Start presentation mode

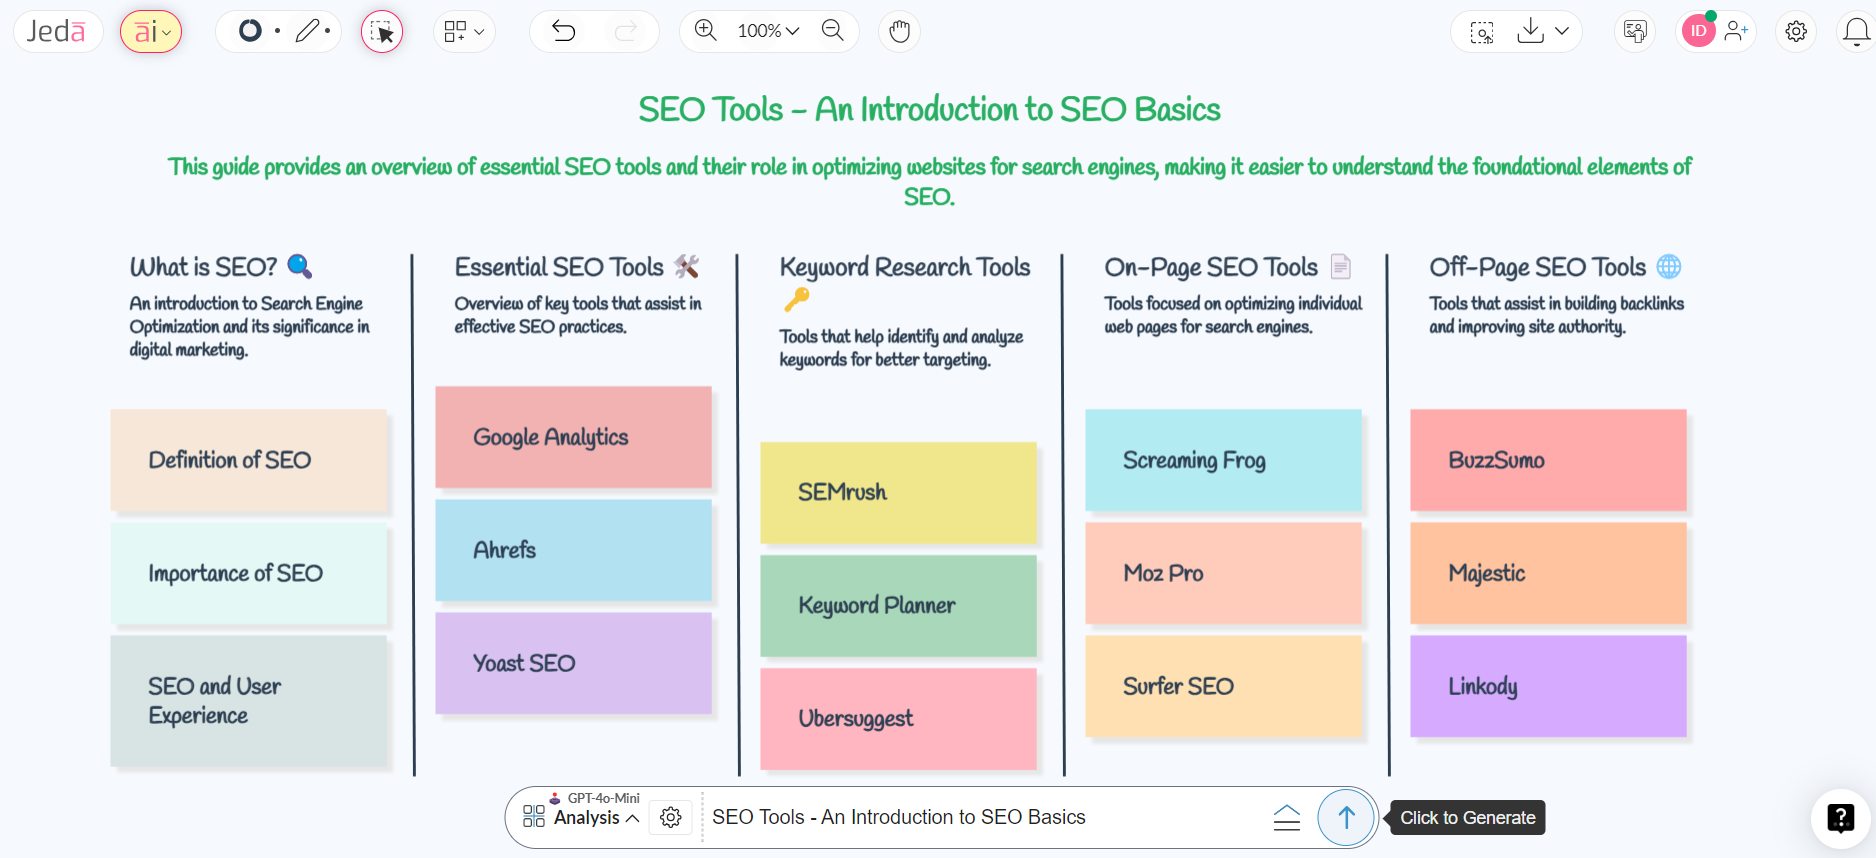[1635, 32]
